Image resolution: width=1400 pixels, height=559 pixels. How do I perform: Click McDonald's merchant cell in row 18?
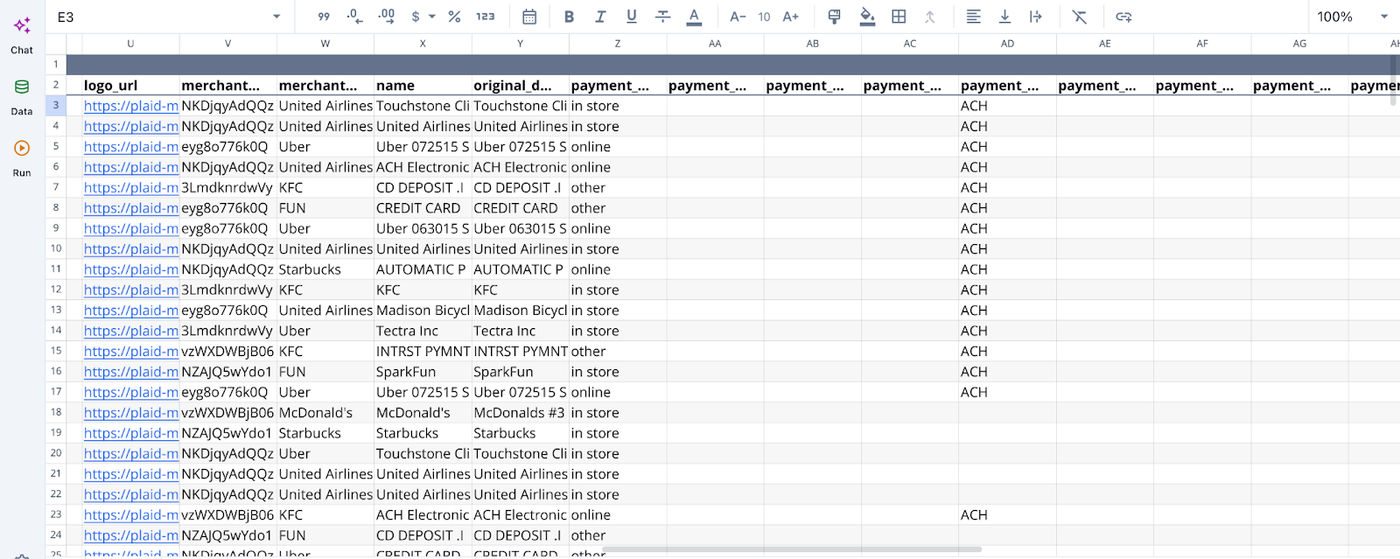[326, 413]
